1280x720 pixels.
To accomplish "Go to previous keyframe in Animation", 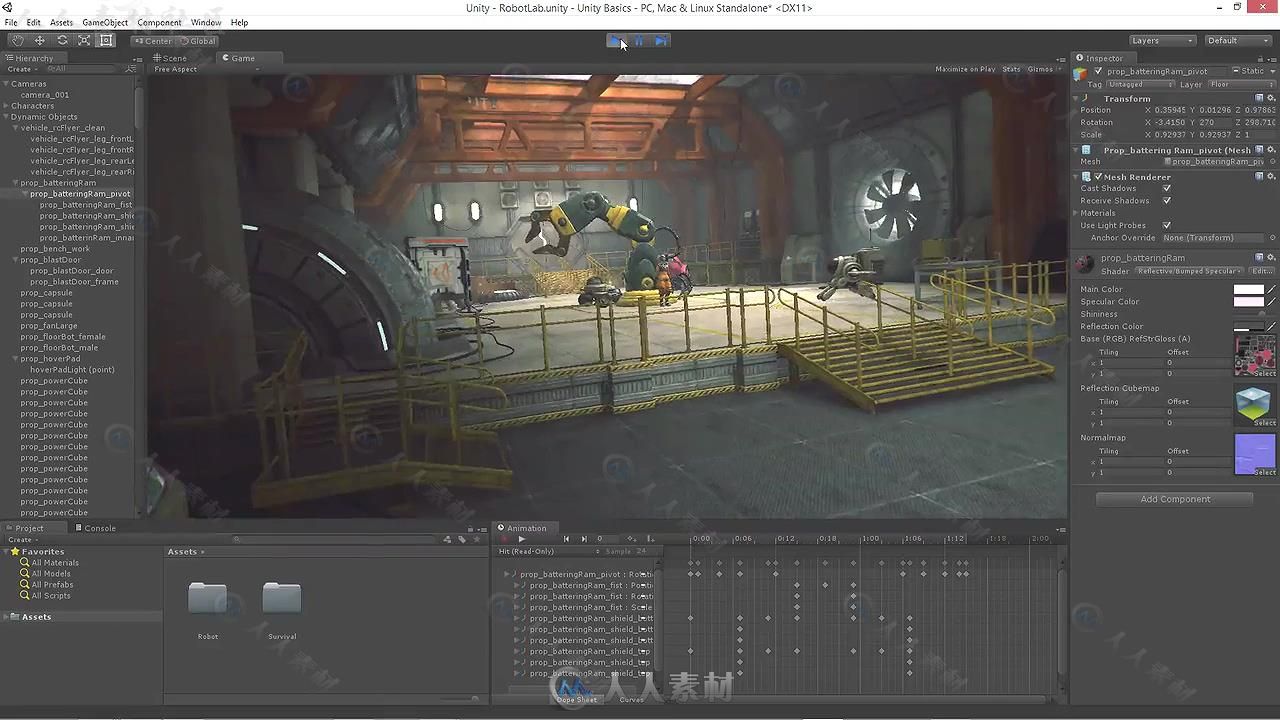I will coord(566,539).
